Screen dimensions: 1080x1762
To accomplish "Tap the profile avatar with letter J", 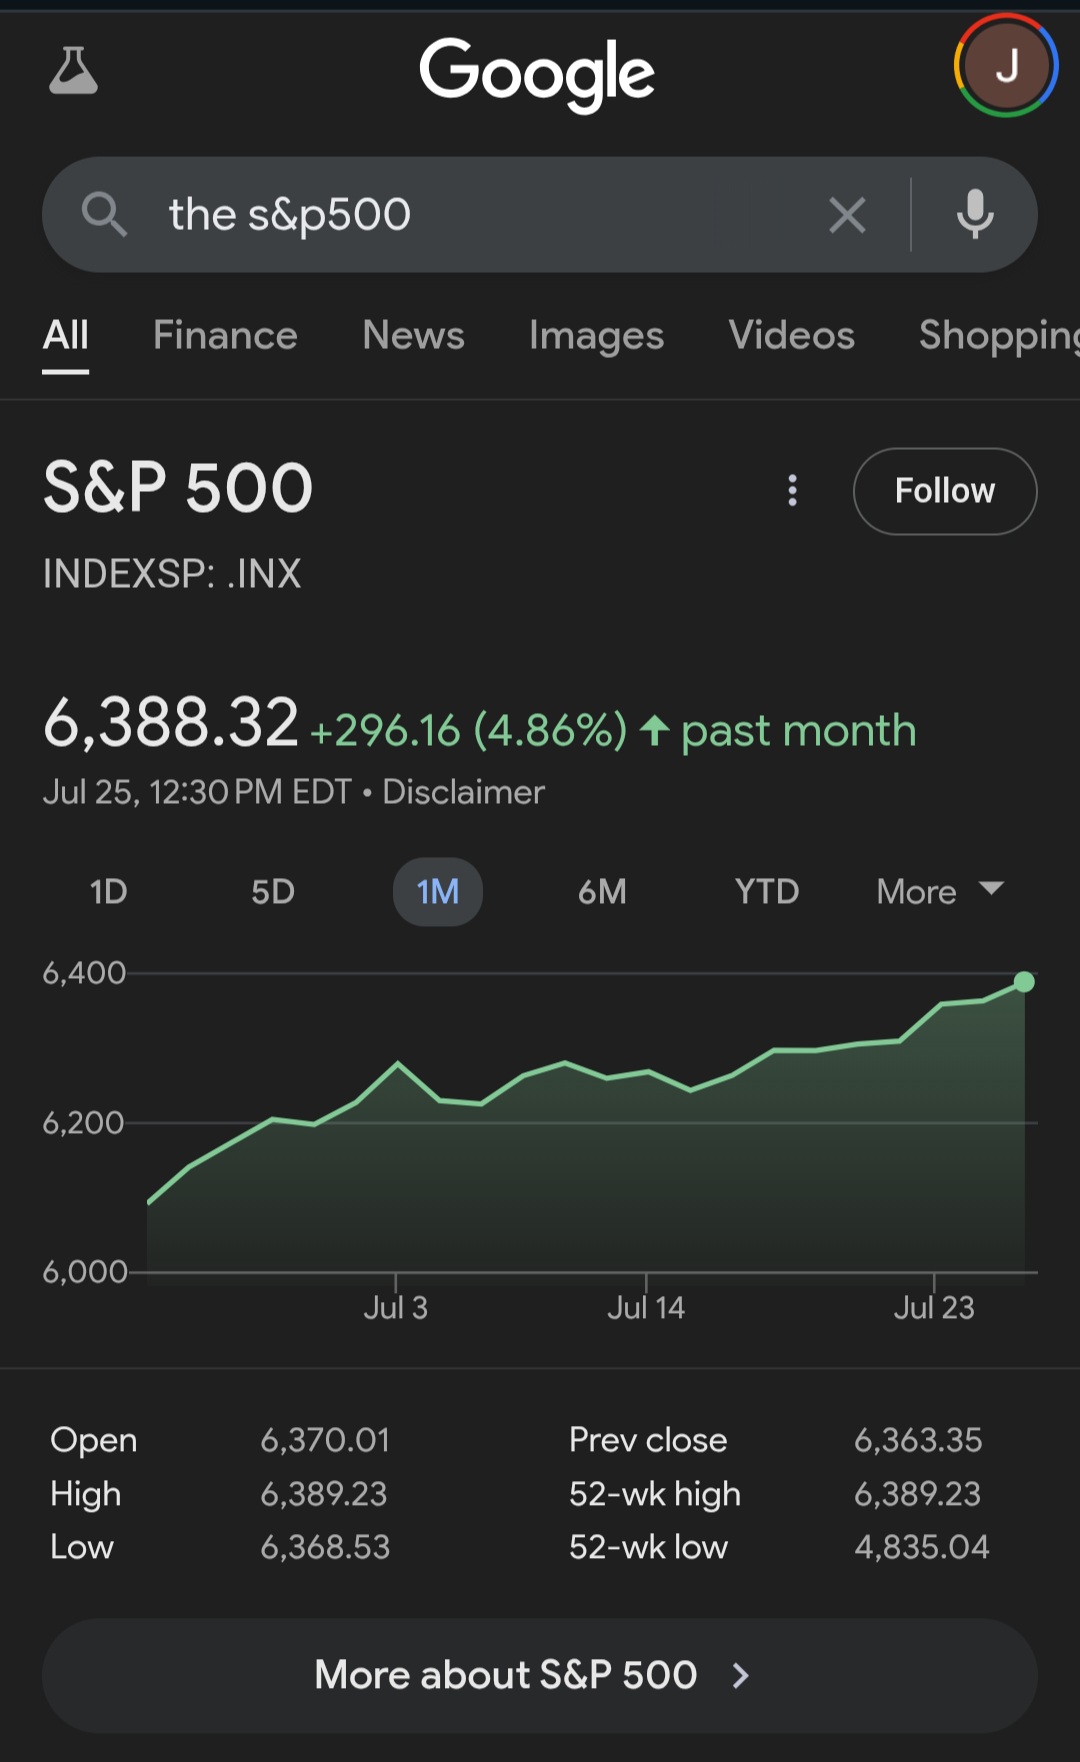I will click(x=1005, y=66).
